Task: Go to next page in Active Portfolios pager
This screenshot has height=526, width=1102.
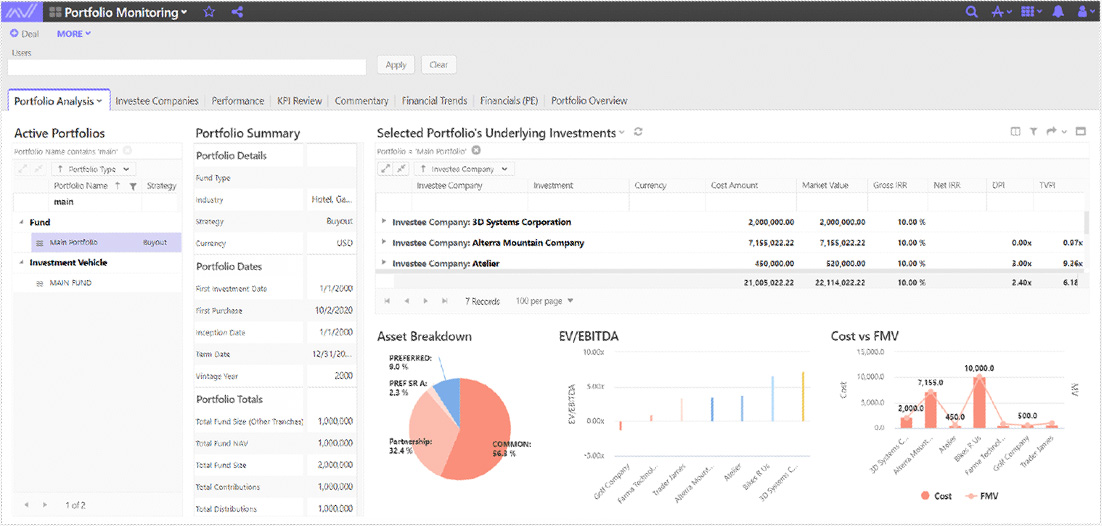Action: (46, 504)
